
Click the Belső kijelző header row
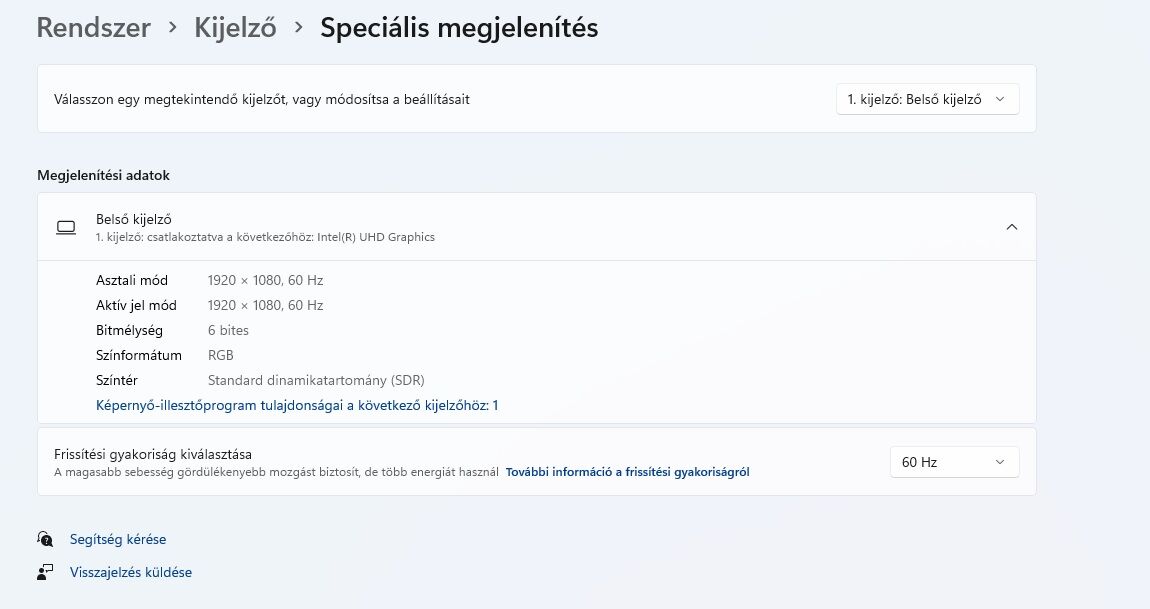(537, 227)
